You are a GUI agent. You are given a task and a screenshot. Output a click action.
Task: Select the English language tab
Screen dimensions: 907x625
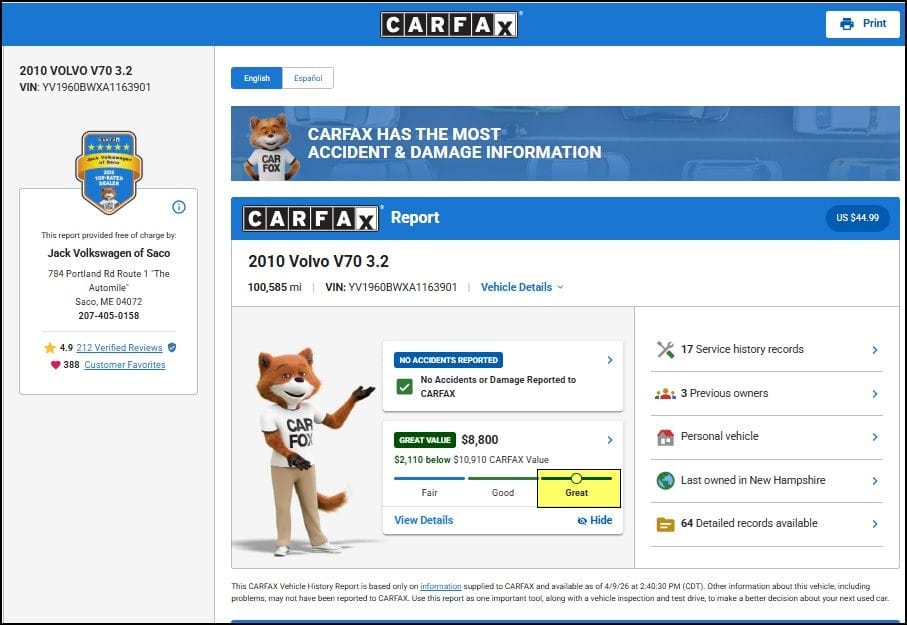[256, 78]
